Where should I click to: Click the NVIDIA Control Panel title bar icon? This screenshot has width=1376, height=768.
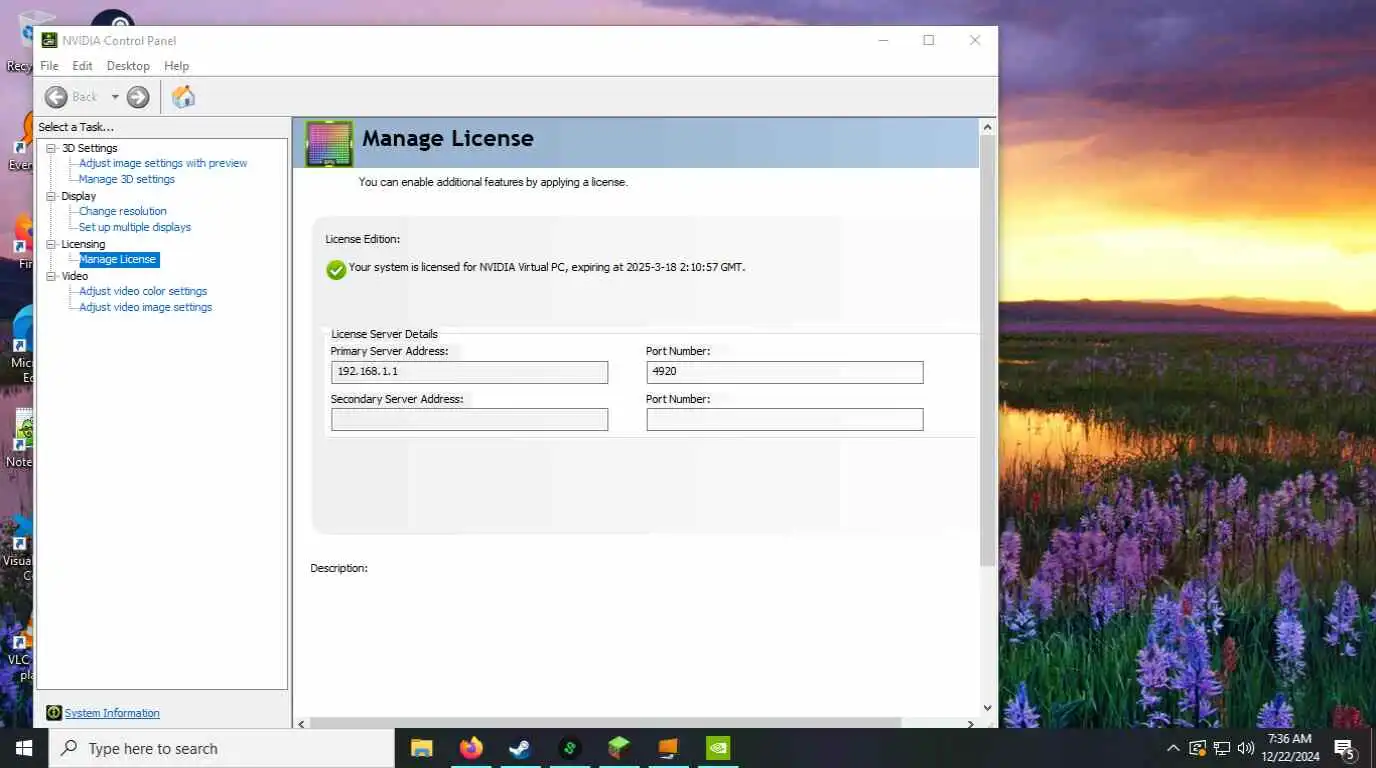[49, 40]
